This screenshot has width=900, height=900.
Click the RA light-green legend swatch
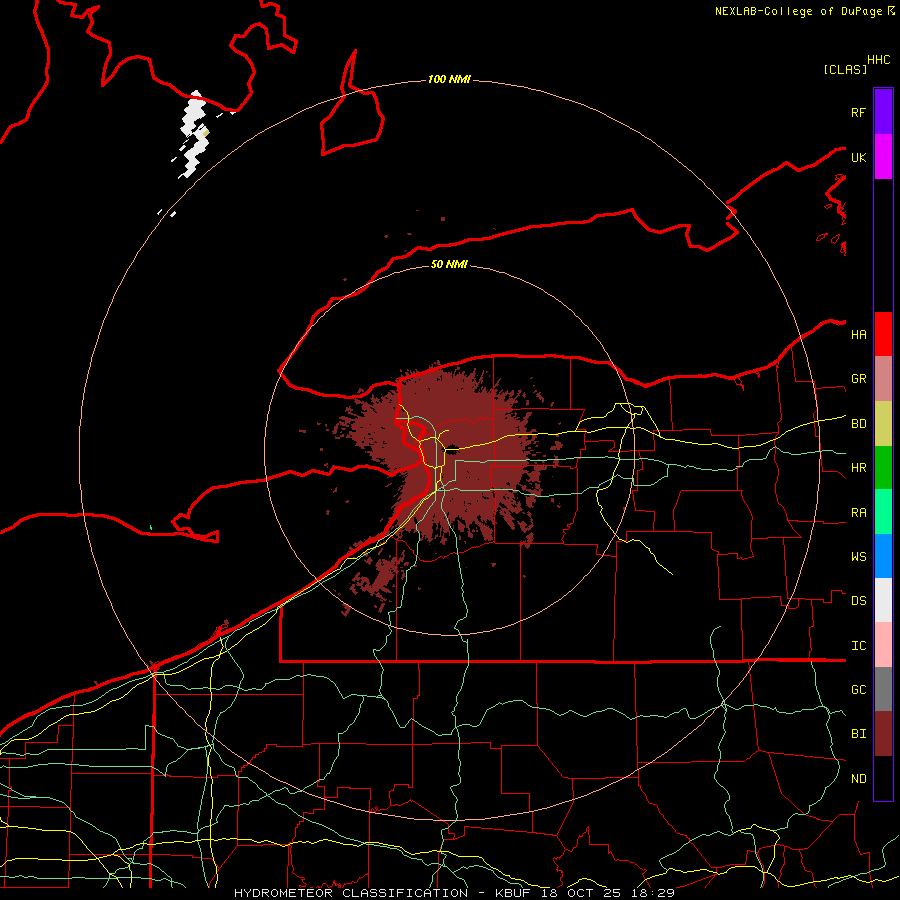point(883,512)
